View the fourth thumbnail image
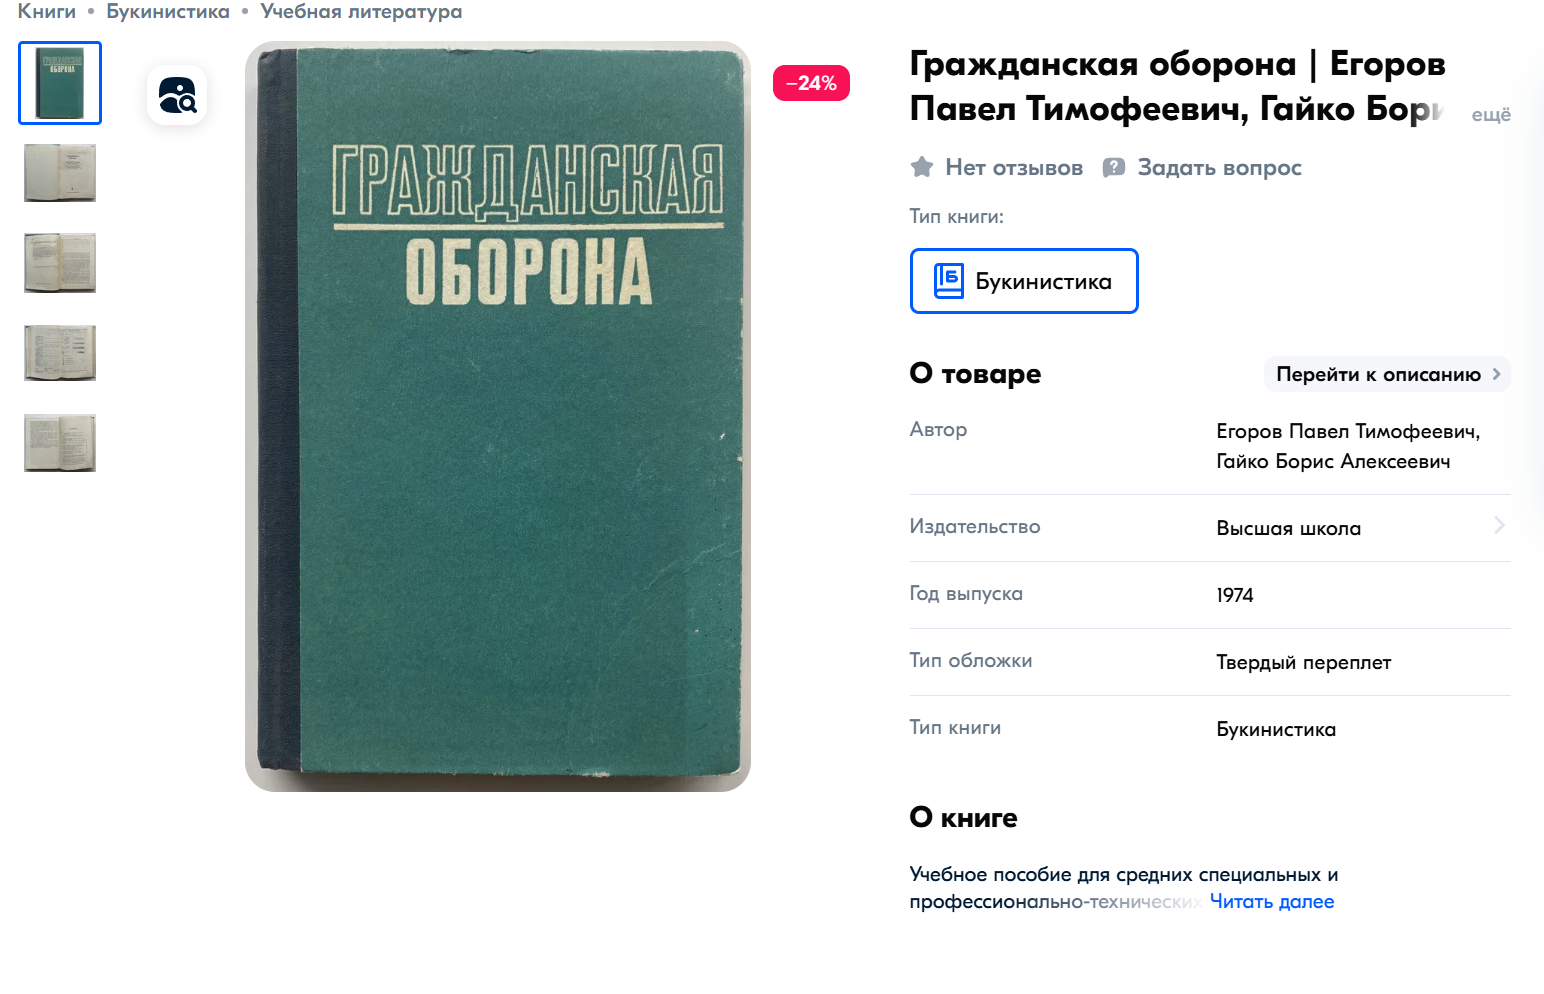 tap(60, 353)
